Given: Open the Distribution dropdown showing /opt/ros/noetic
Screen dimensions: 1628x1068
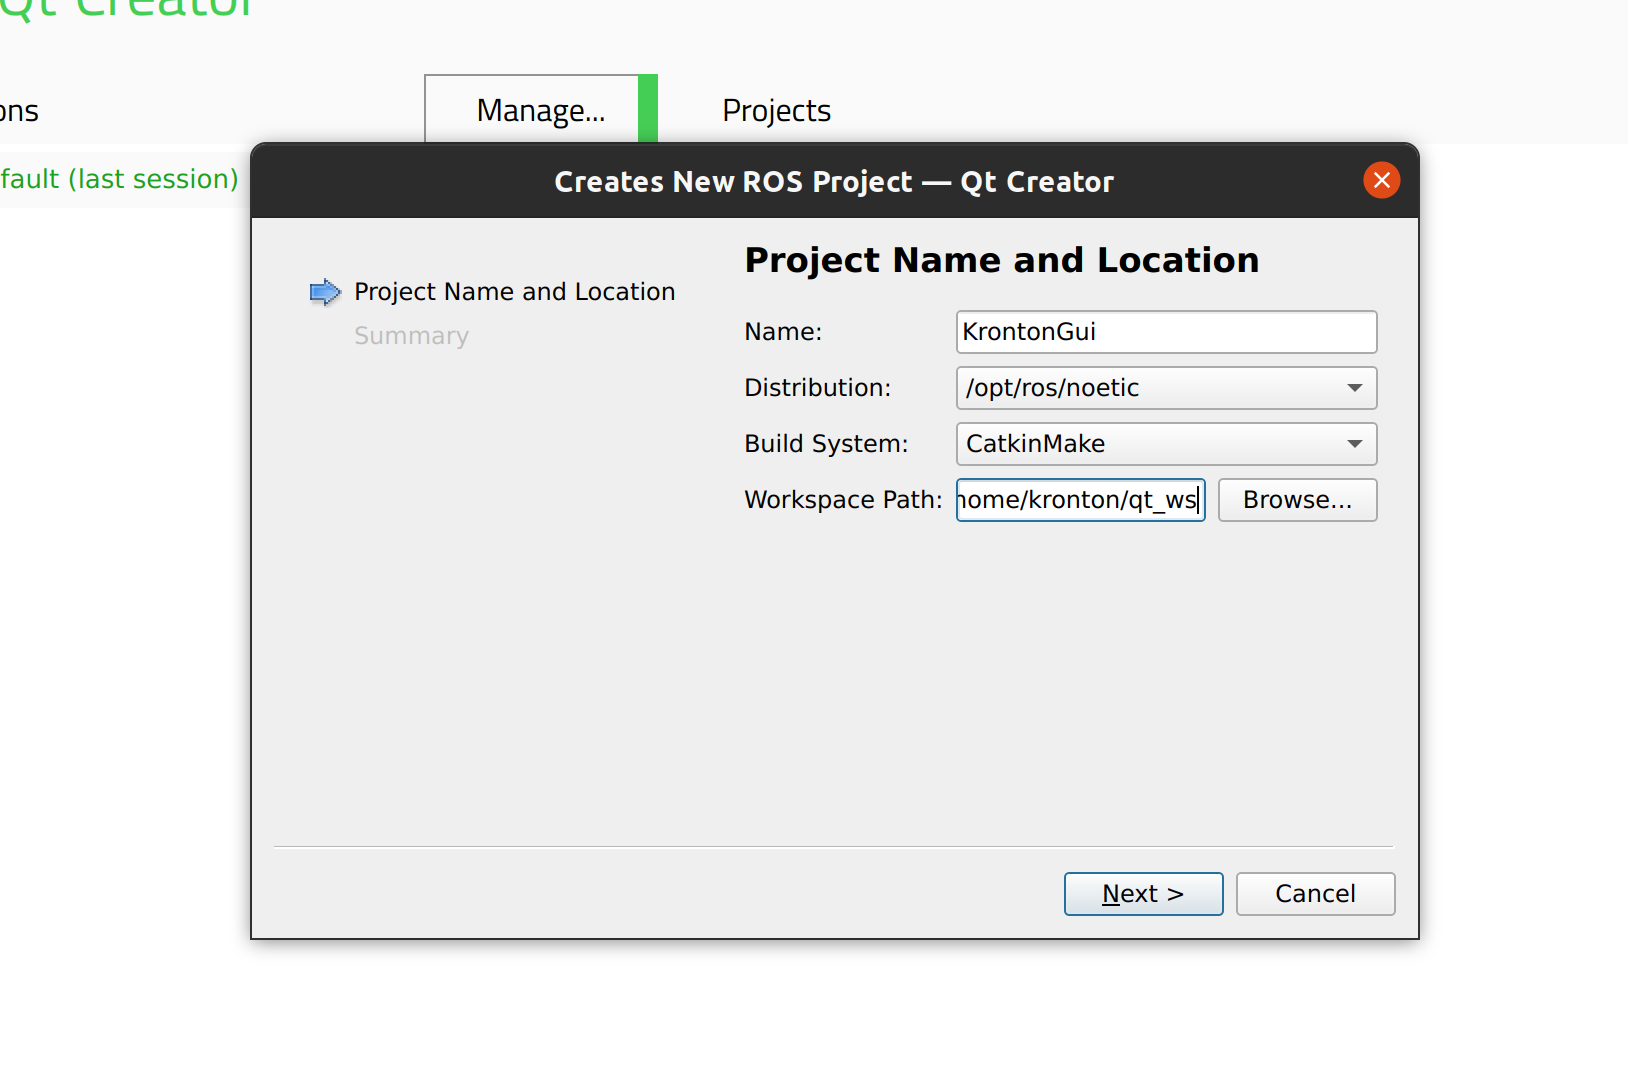Looking at the screenshot, I should pyautogui.click(x=1166, y=388).
